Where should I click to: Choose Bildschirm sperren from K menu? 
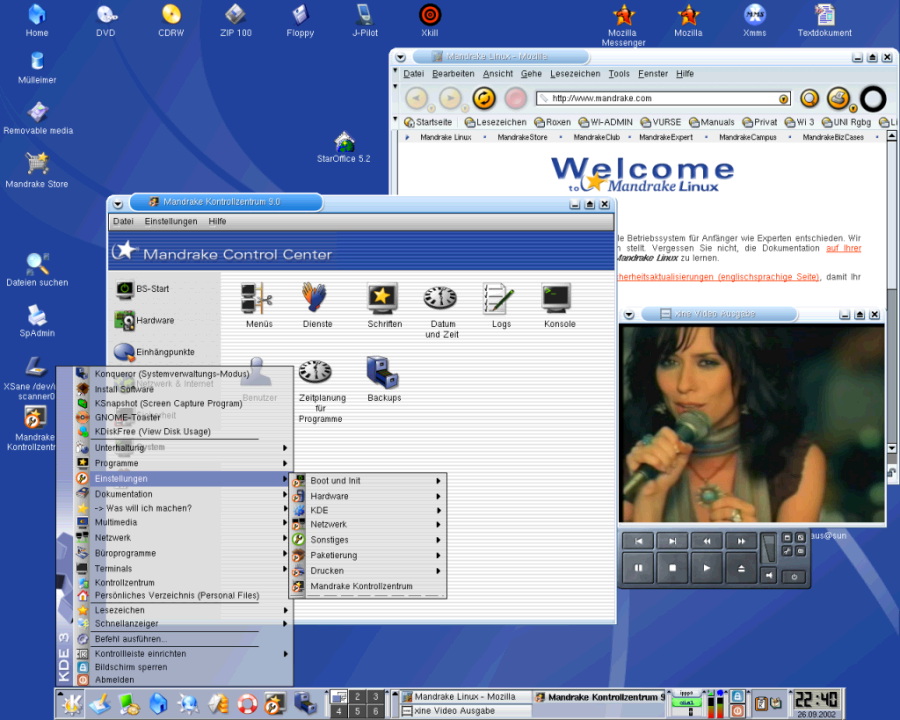pos(183,667)
